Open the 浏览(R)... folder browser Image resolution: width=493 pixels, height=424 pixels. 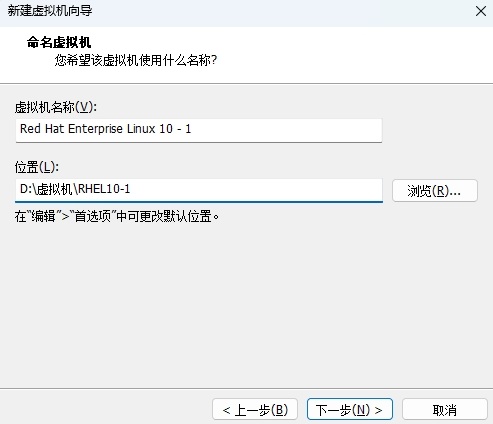[x=435, y=191]
